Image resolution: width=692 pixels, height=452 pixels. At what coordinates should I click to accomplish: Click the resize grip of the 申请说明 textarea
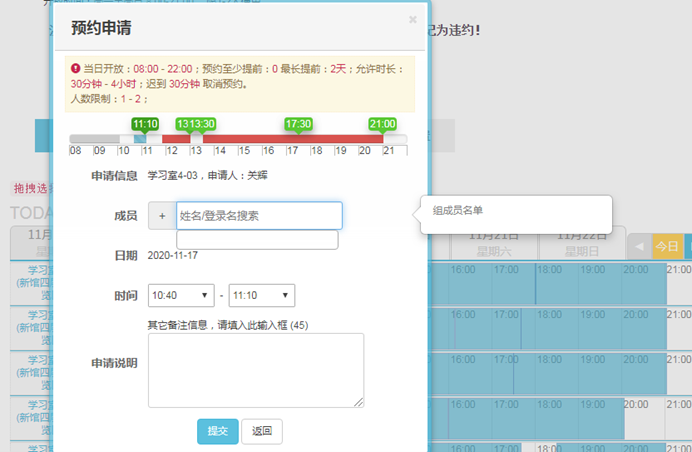[359, 402]
